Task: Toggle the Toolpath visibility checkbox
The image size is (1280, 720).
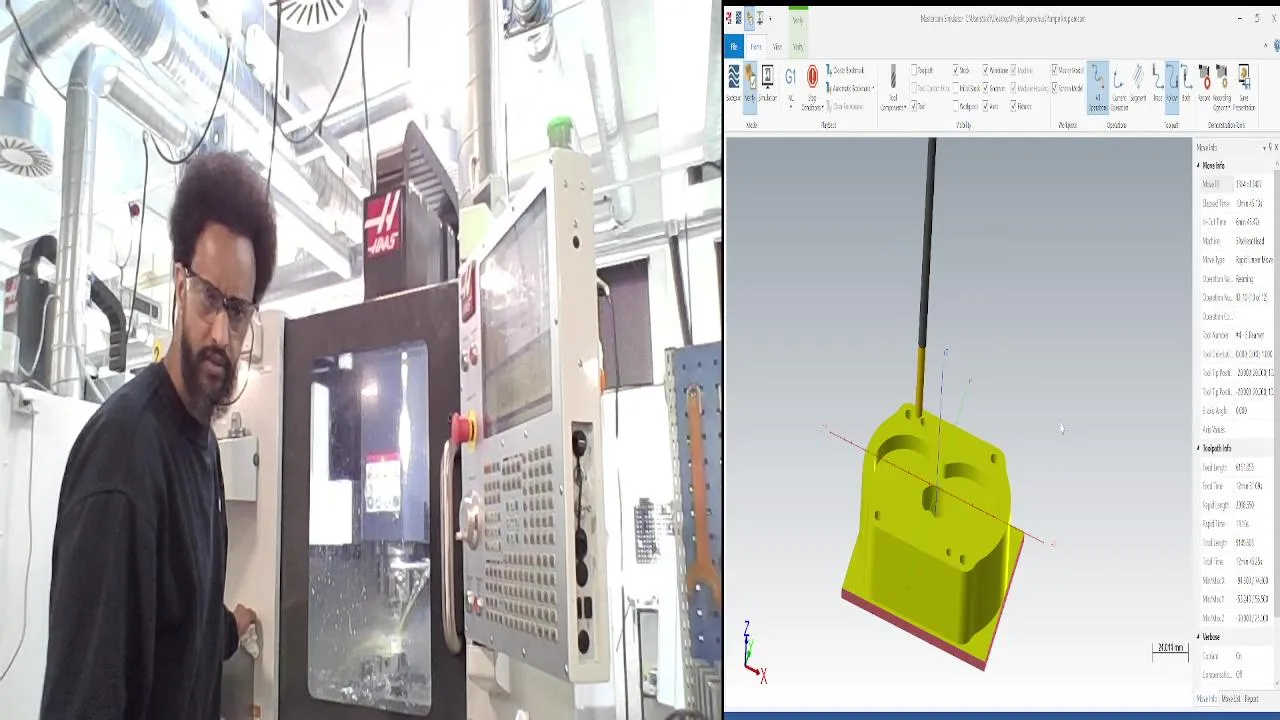Action: click(914, 70)
